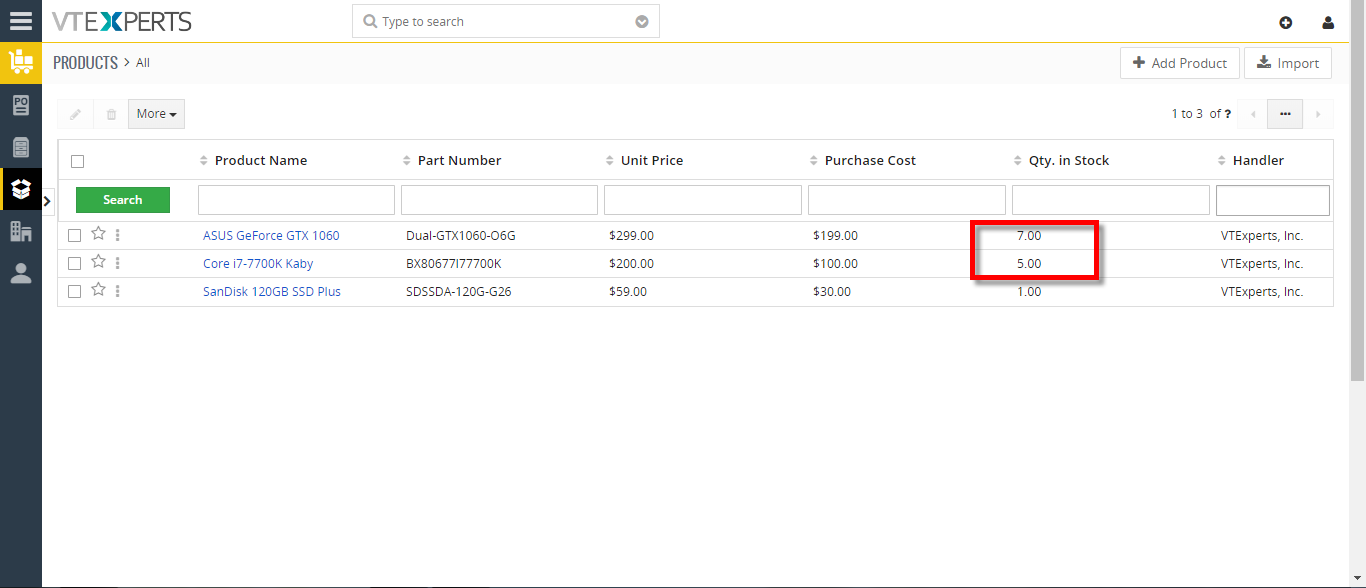Click the Import button

pos(1288,63)
